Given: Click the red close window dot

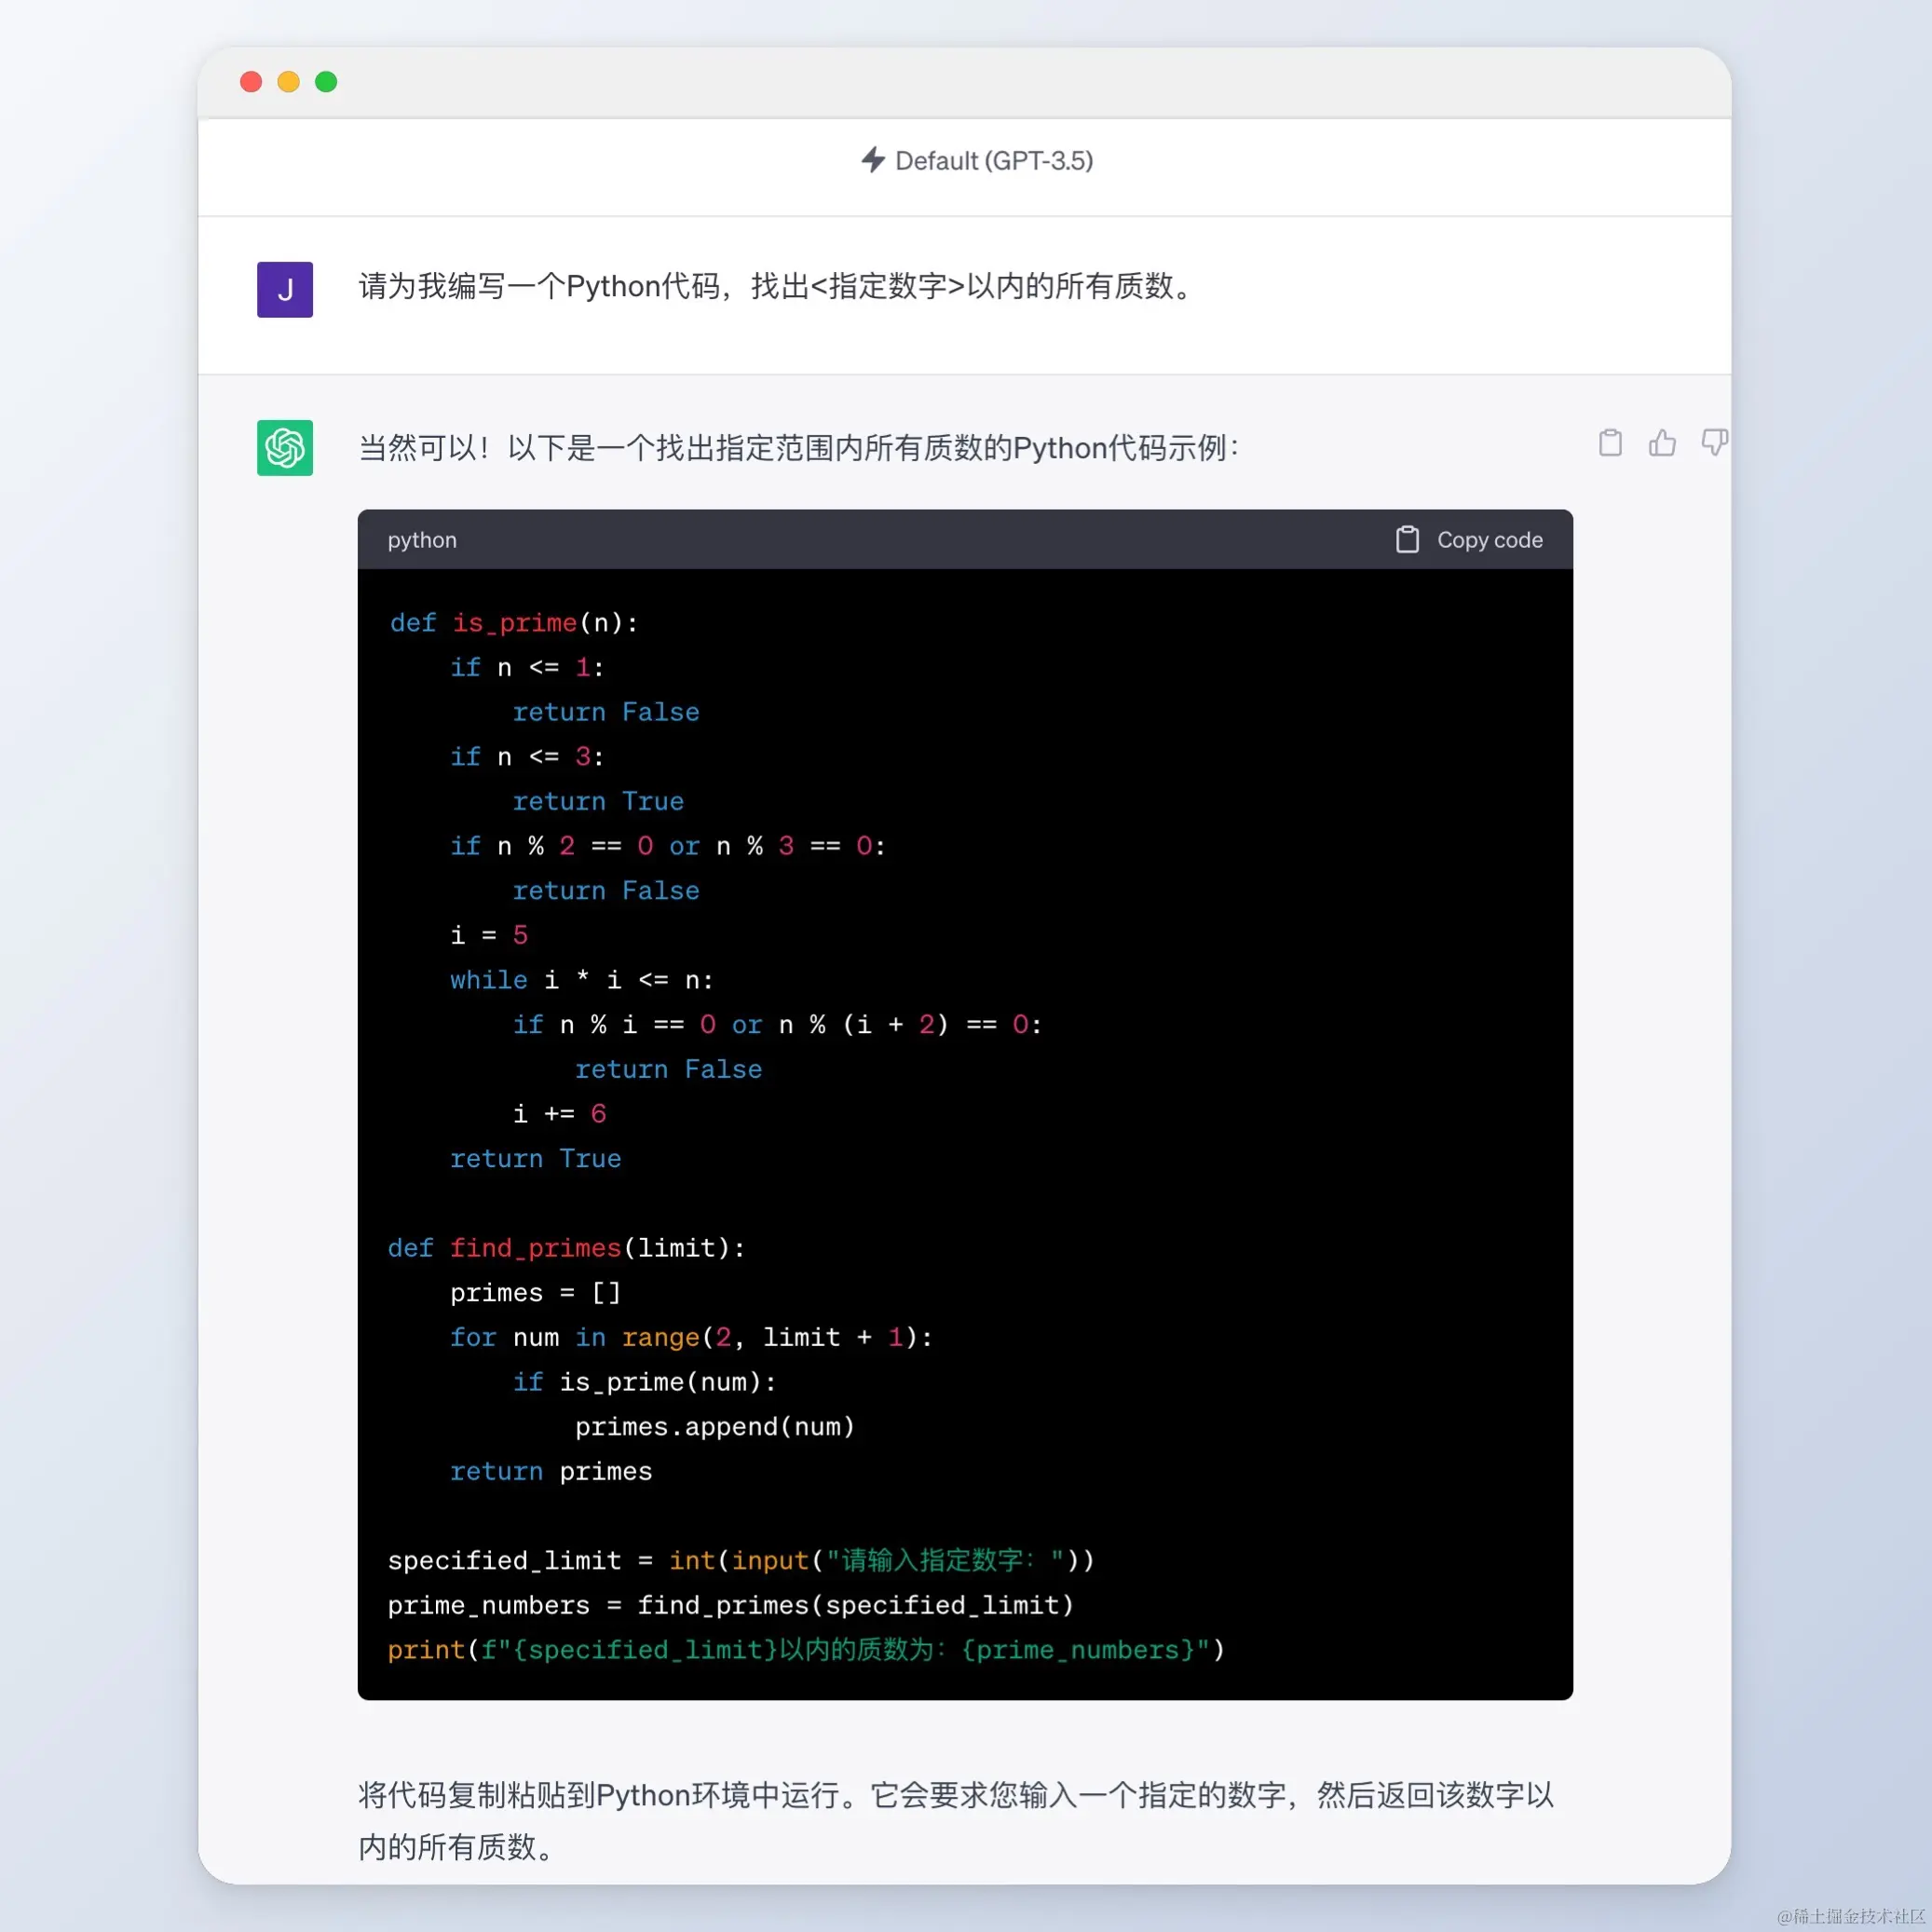Looking at the screenshot, I should (x=251, y=82).
